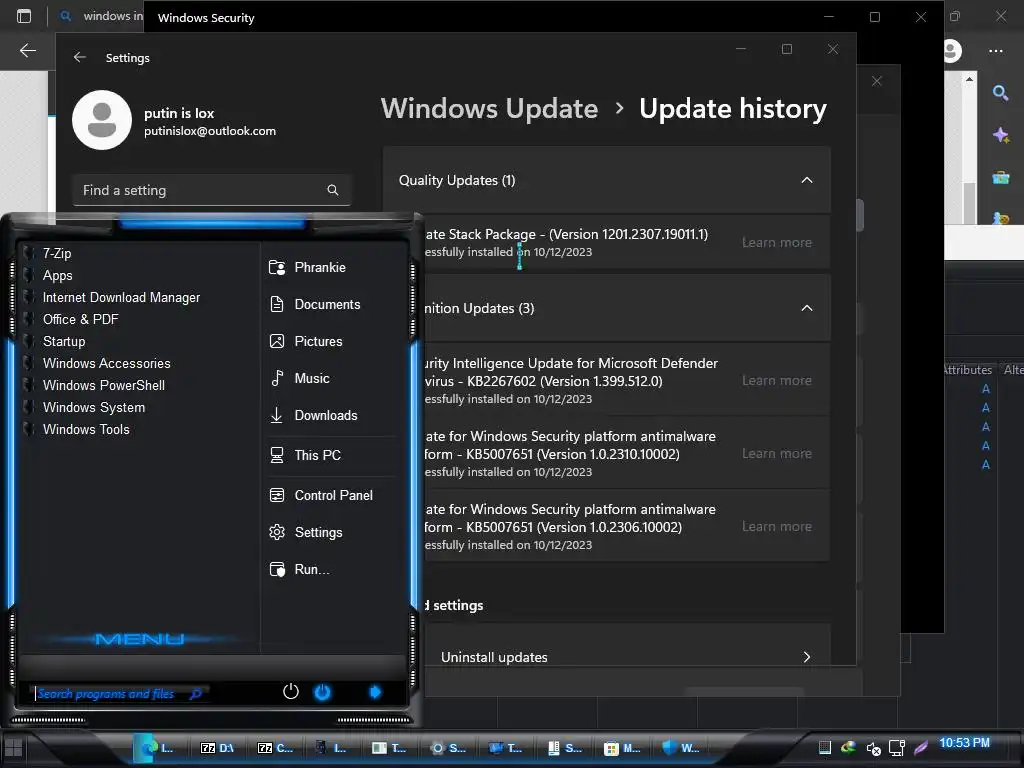Click the network icon in system tray
This screenshot has width=1024, height=768.
coord(897,748)
